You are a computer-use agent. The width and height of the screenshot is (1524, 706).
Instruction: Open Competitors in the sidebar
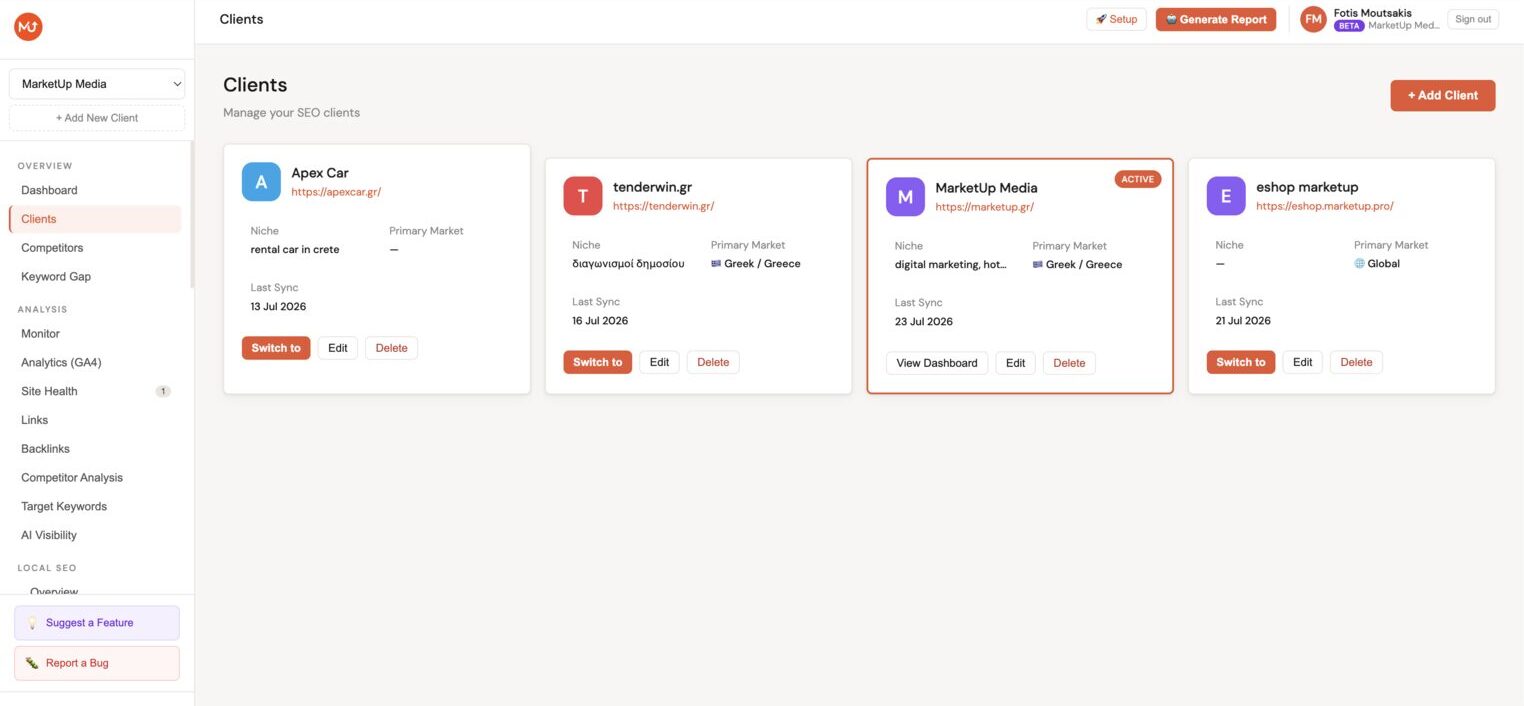coord(95,248)
